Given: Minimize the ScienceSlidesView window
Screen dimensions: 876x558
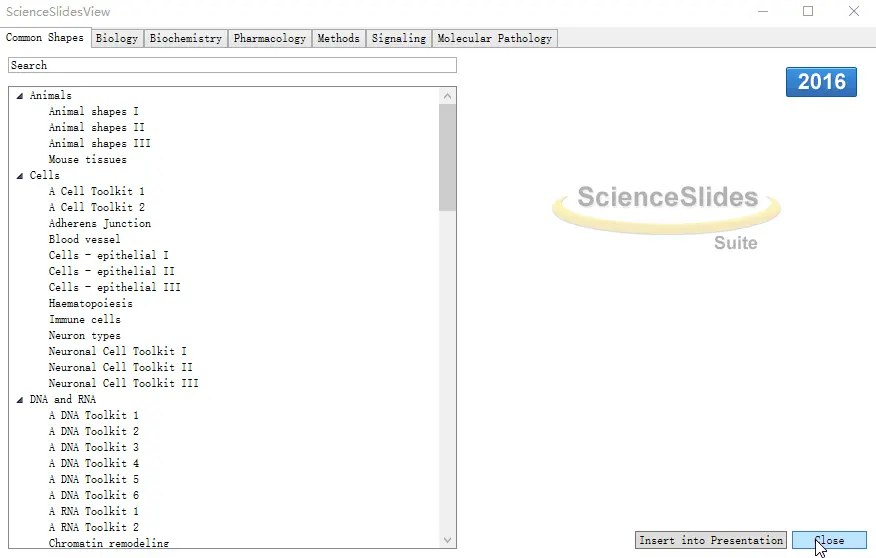Looking at the screenshot, I should click(763, 11).
